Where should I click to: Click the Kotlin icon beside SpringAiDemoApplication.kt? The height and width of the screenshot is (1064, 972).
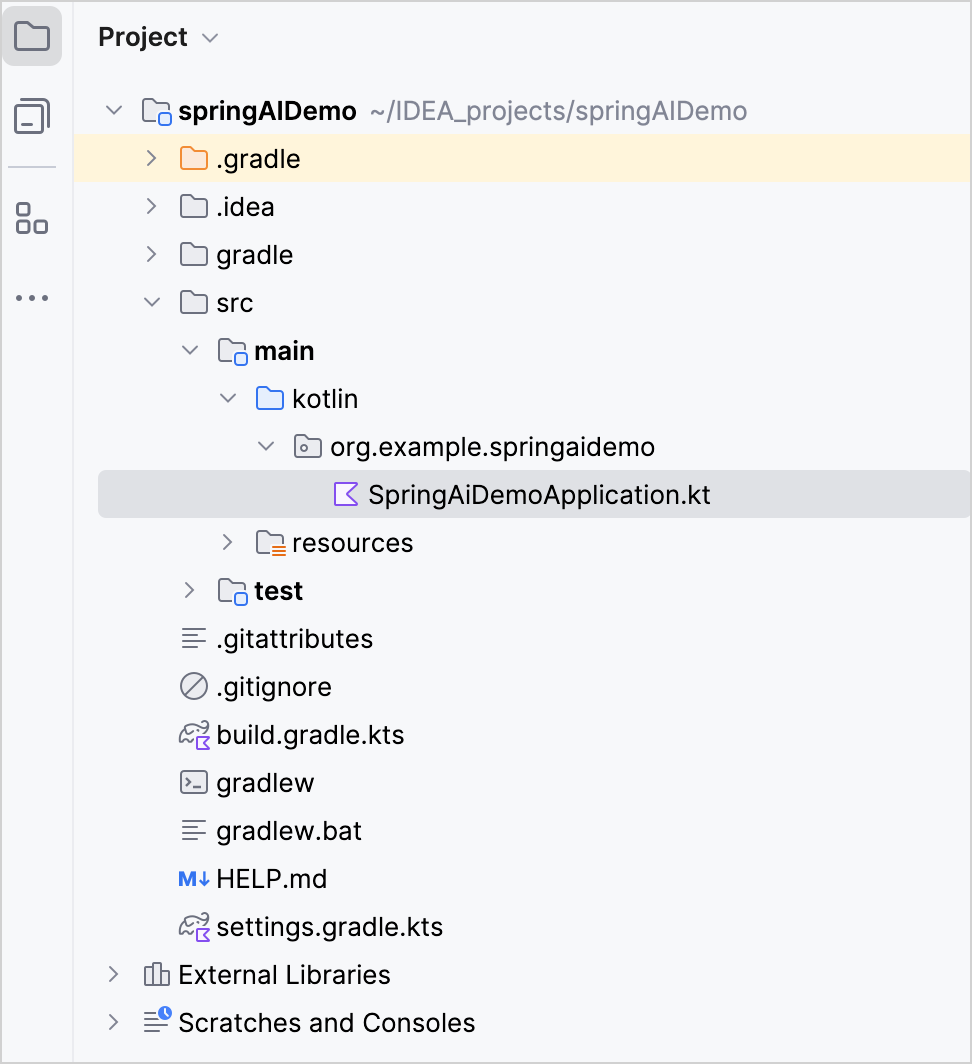click(x=344, y=494)
